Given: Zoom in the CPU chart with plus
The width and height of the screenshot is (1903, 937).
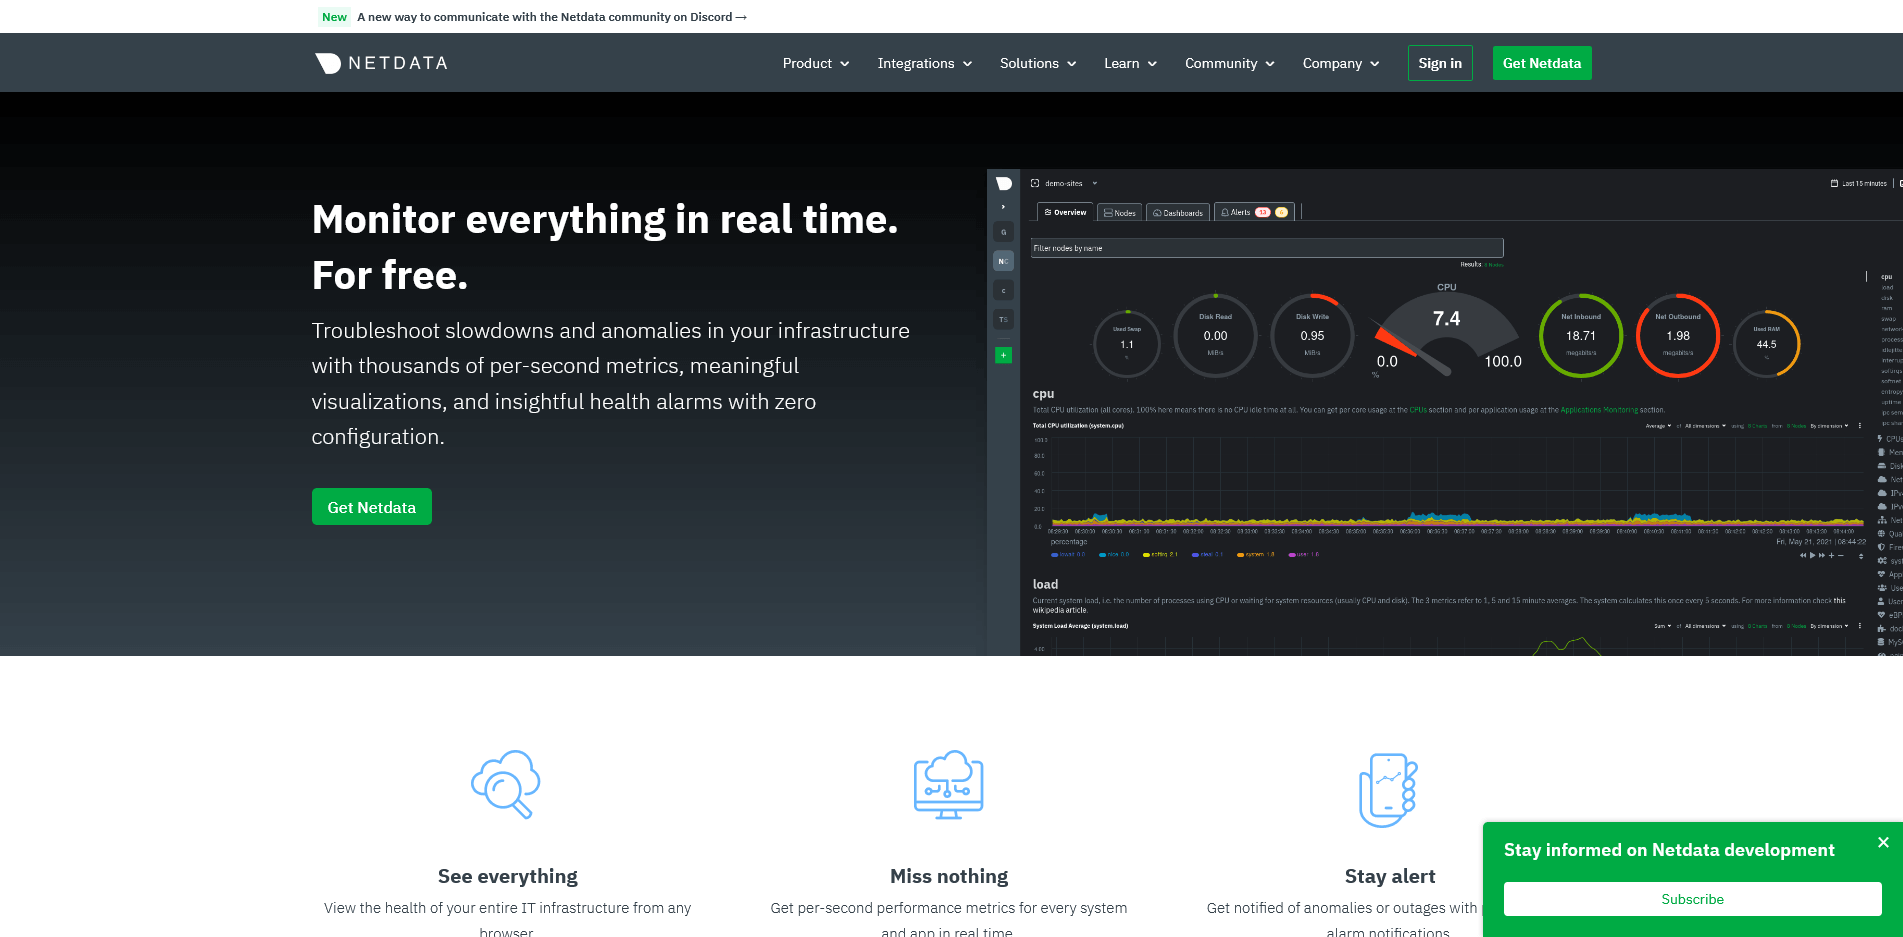Looking at the screenshot, I should point(1831,555).
